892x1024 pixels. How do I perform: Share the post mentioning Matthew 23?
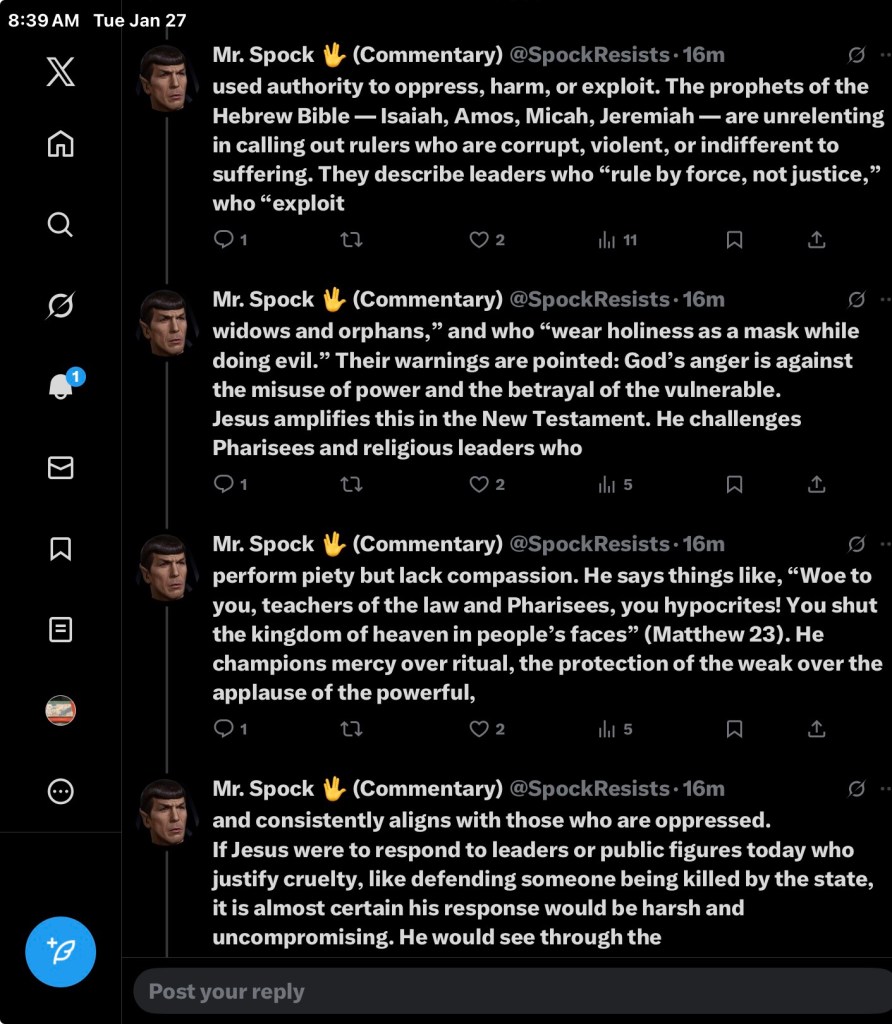click(x=816, y=729)
